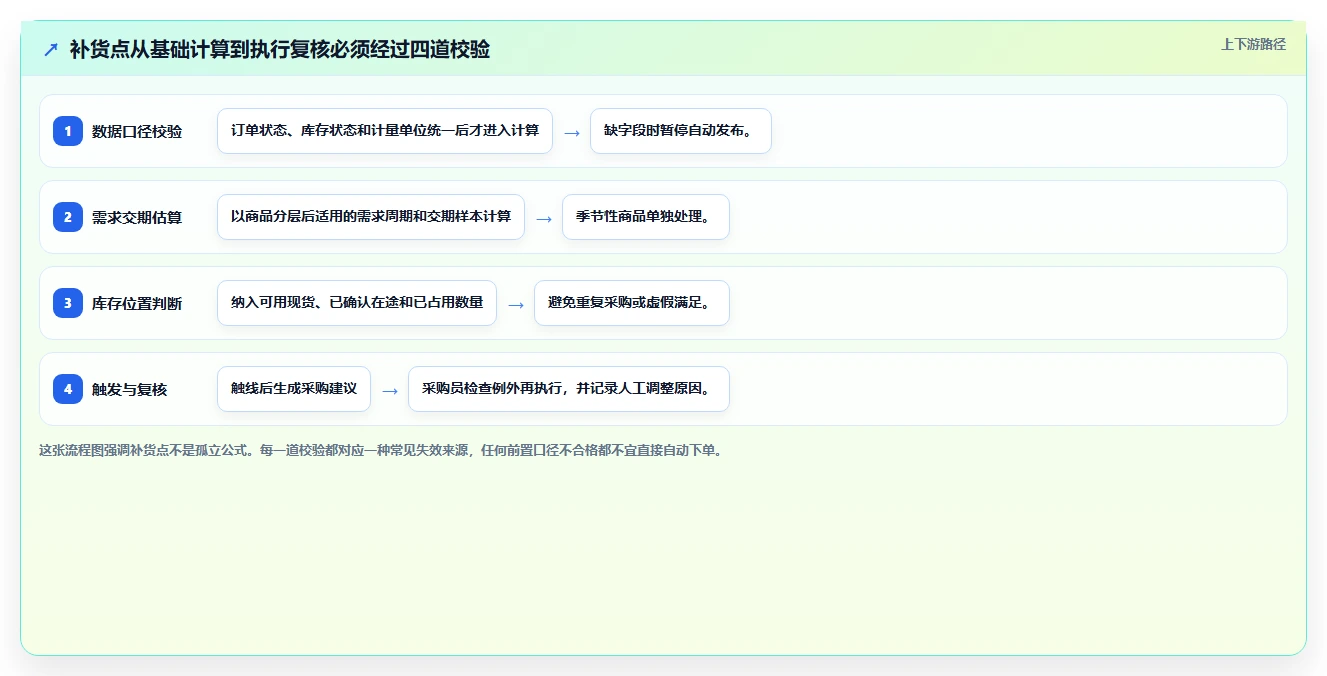Click the box 采购员检查例外再执行，并记录人工调整原因。
The image size is (1327, 676).
[x=569, y=389]
